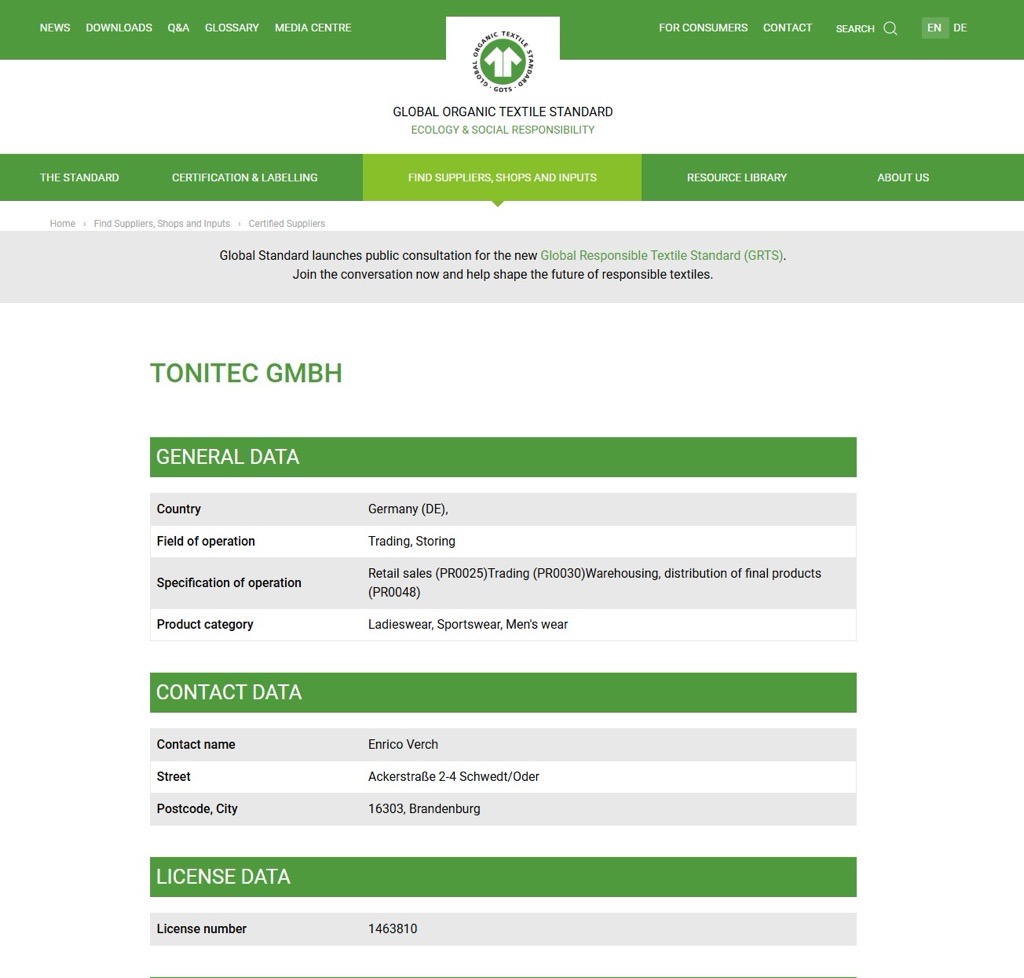Click the Ackerstraße 2-4 Schwedt/Oder address
This screenshot has height=978, width=1024.
453,776
